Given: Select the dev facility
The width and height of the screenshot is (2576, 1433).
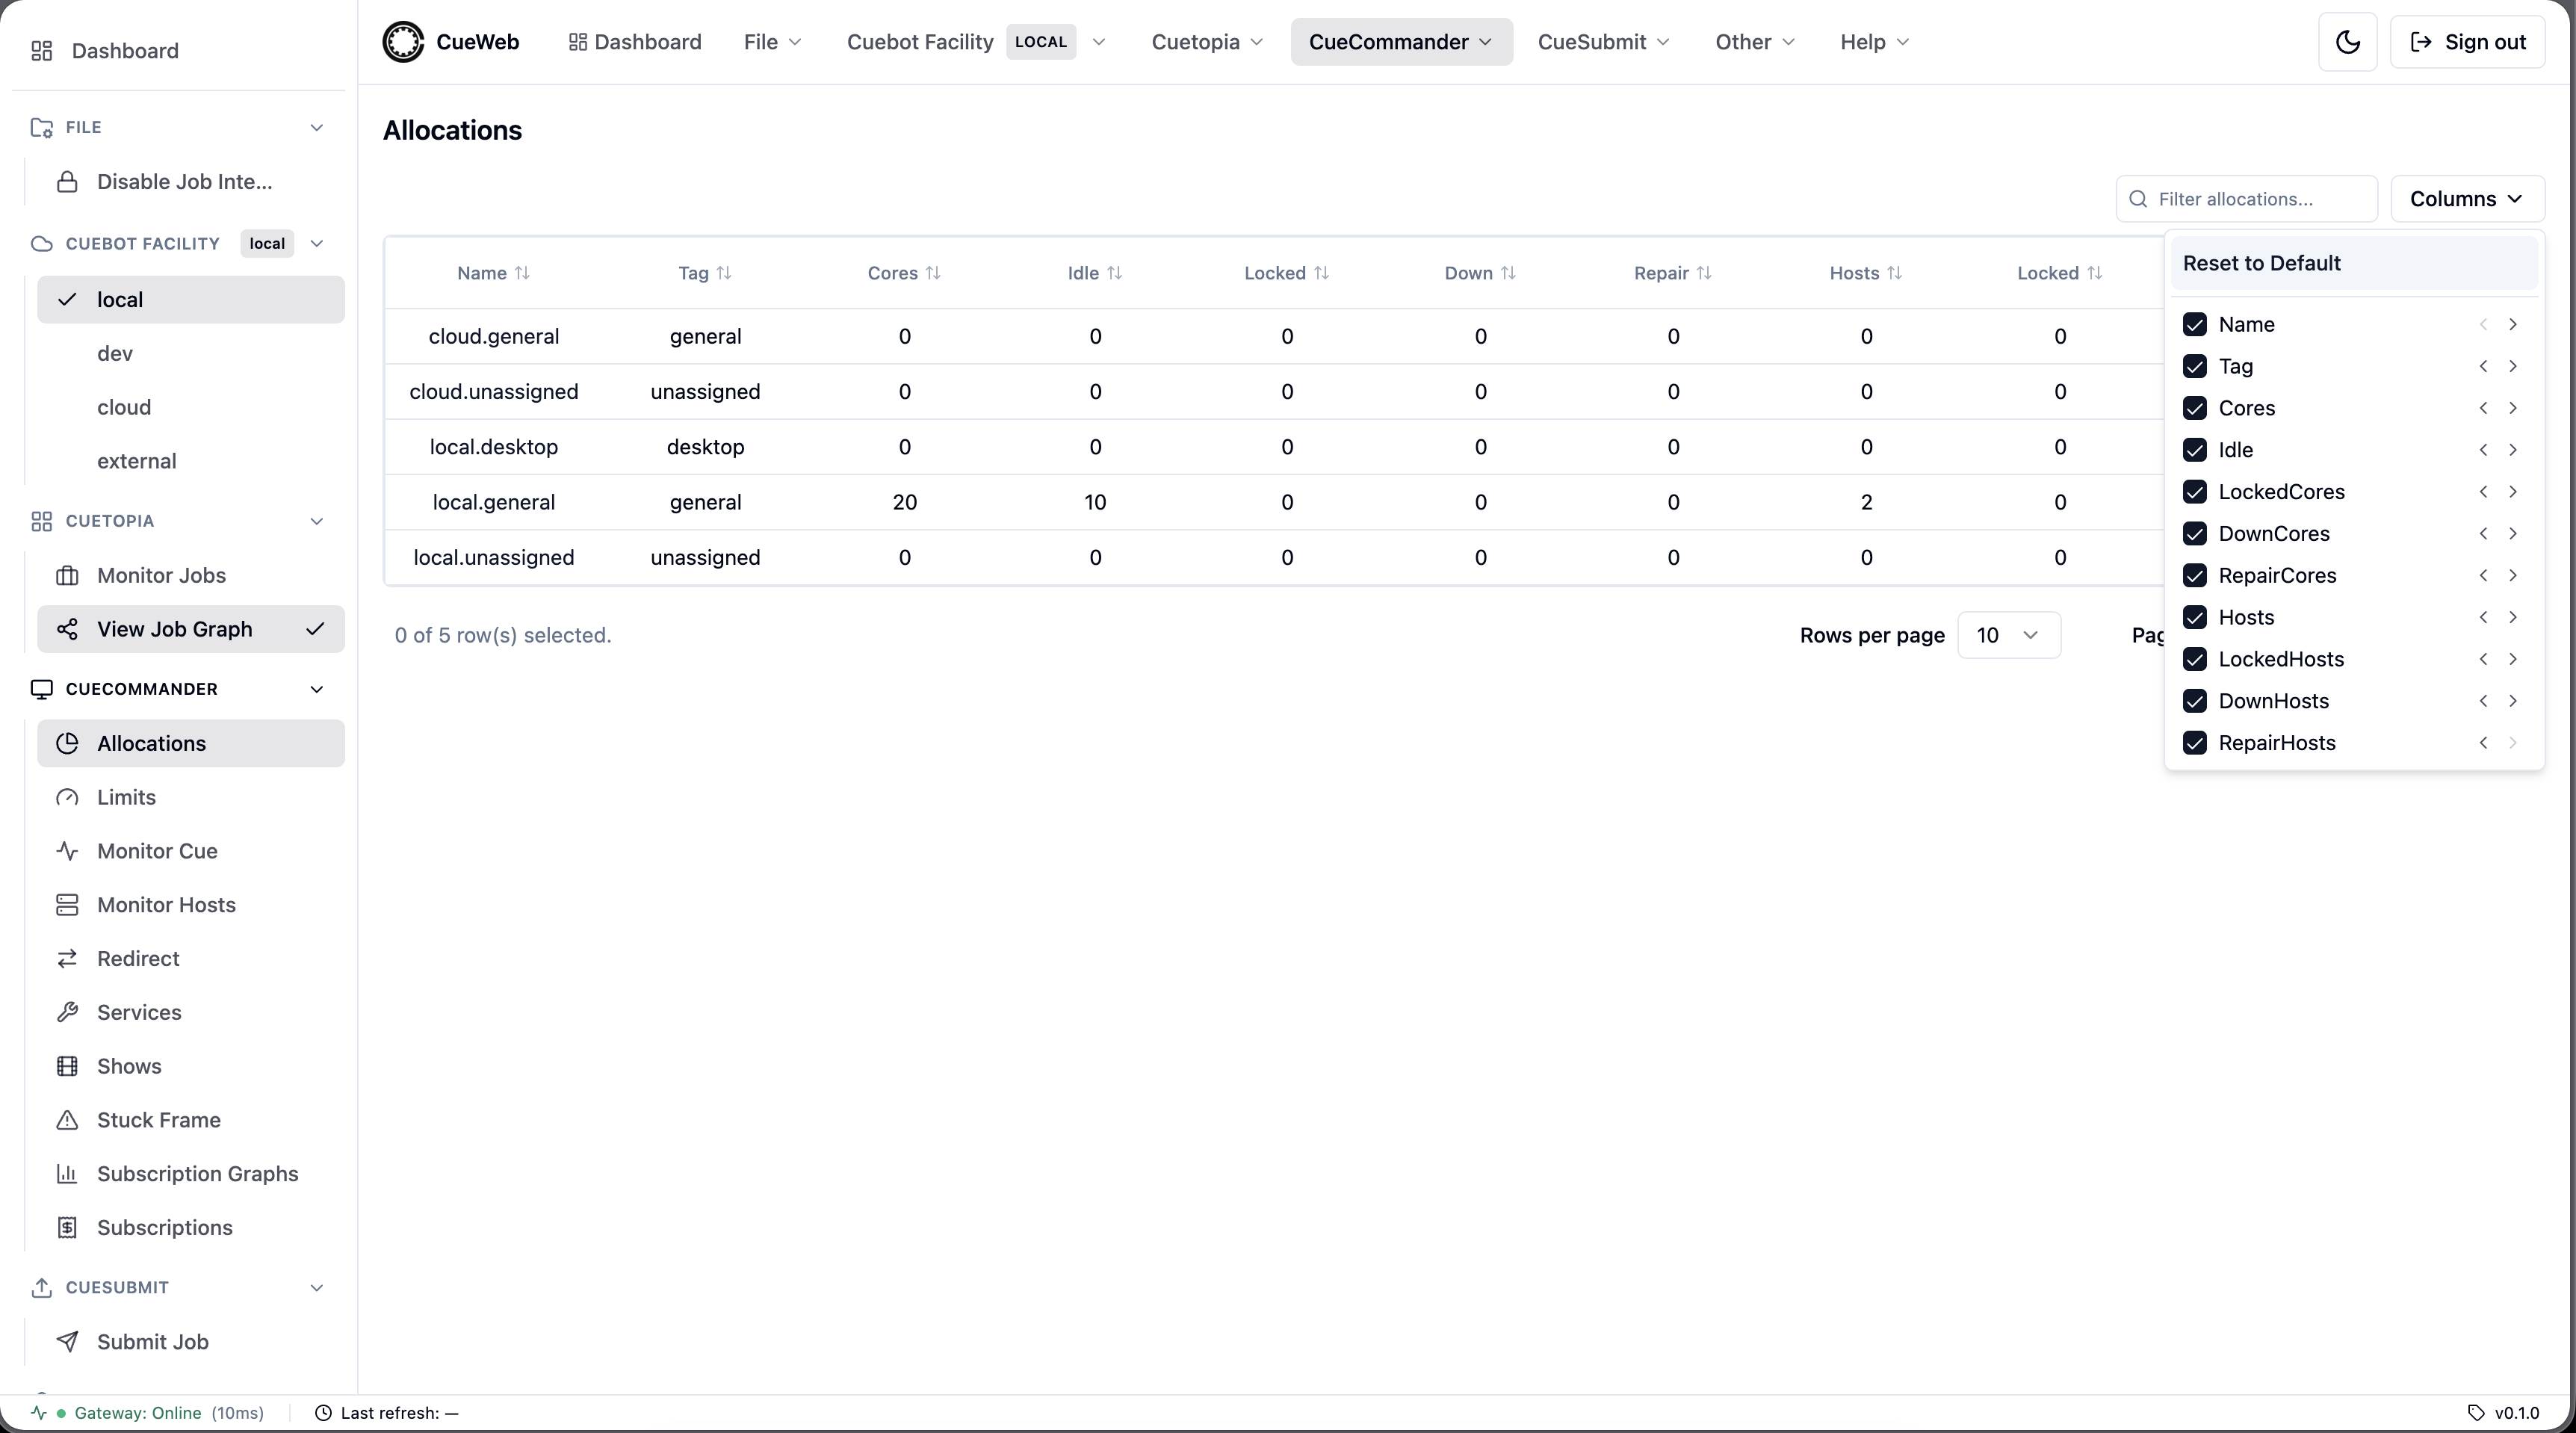Looking at the screenshot, I should [191, 354].
